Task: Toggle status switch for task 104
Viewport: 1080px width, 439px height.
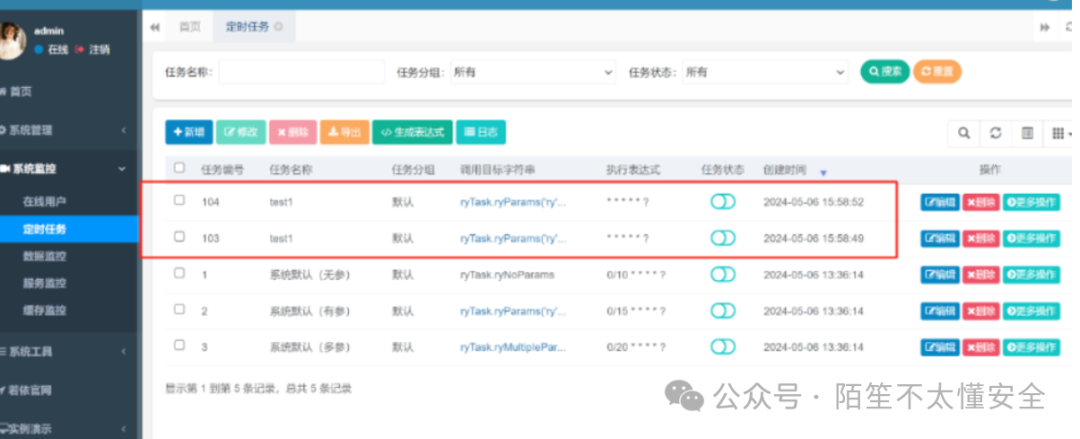Action: coord(723,202)
